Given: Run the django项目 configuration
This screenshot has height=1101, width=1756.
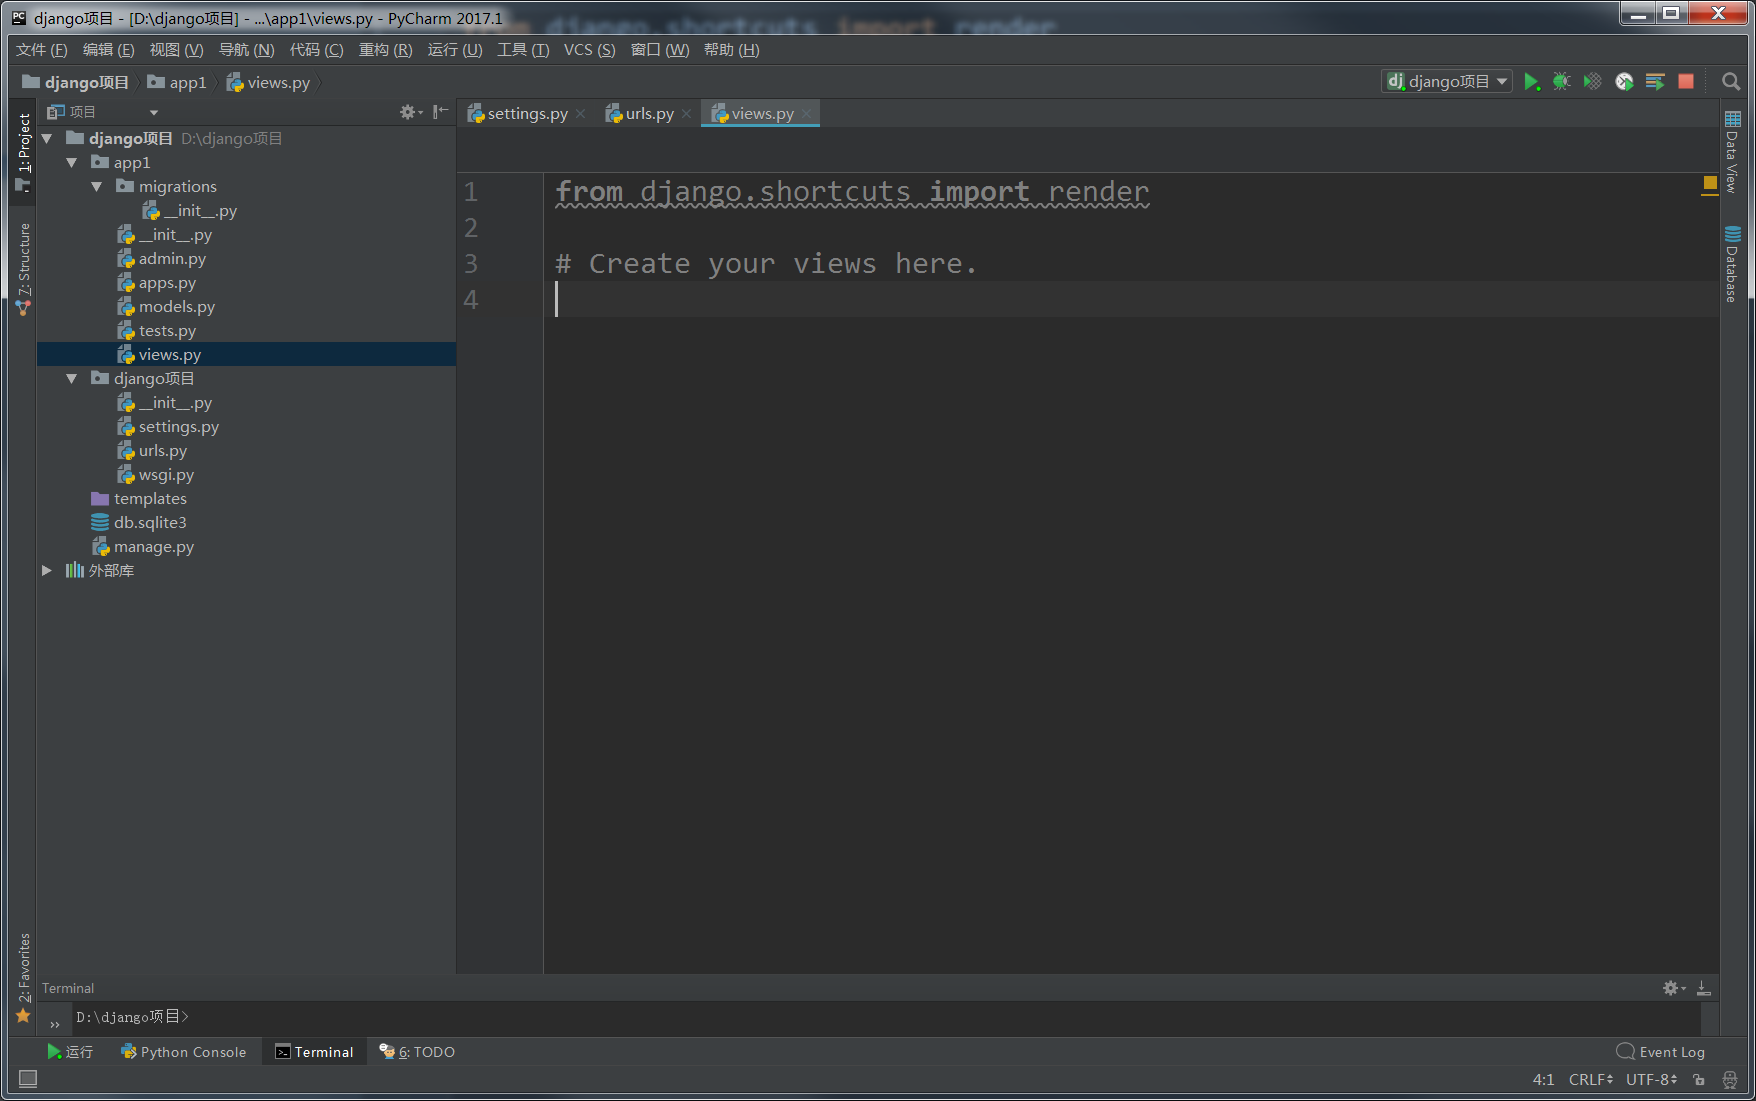Looking at the screenshot, I should click(x=1532, y=81).
